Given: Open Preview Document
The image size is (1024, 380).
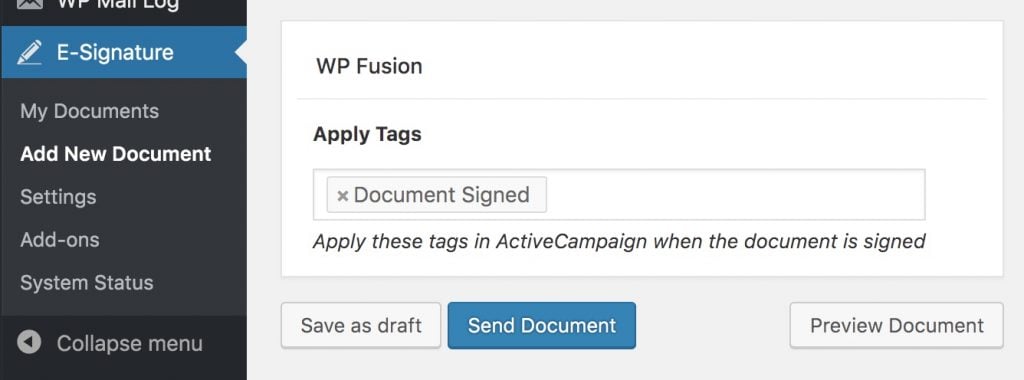Looking at the screenshot, I should pos(897,325).
